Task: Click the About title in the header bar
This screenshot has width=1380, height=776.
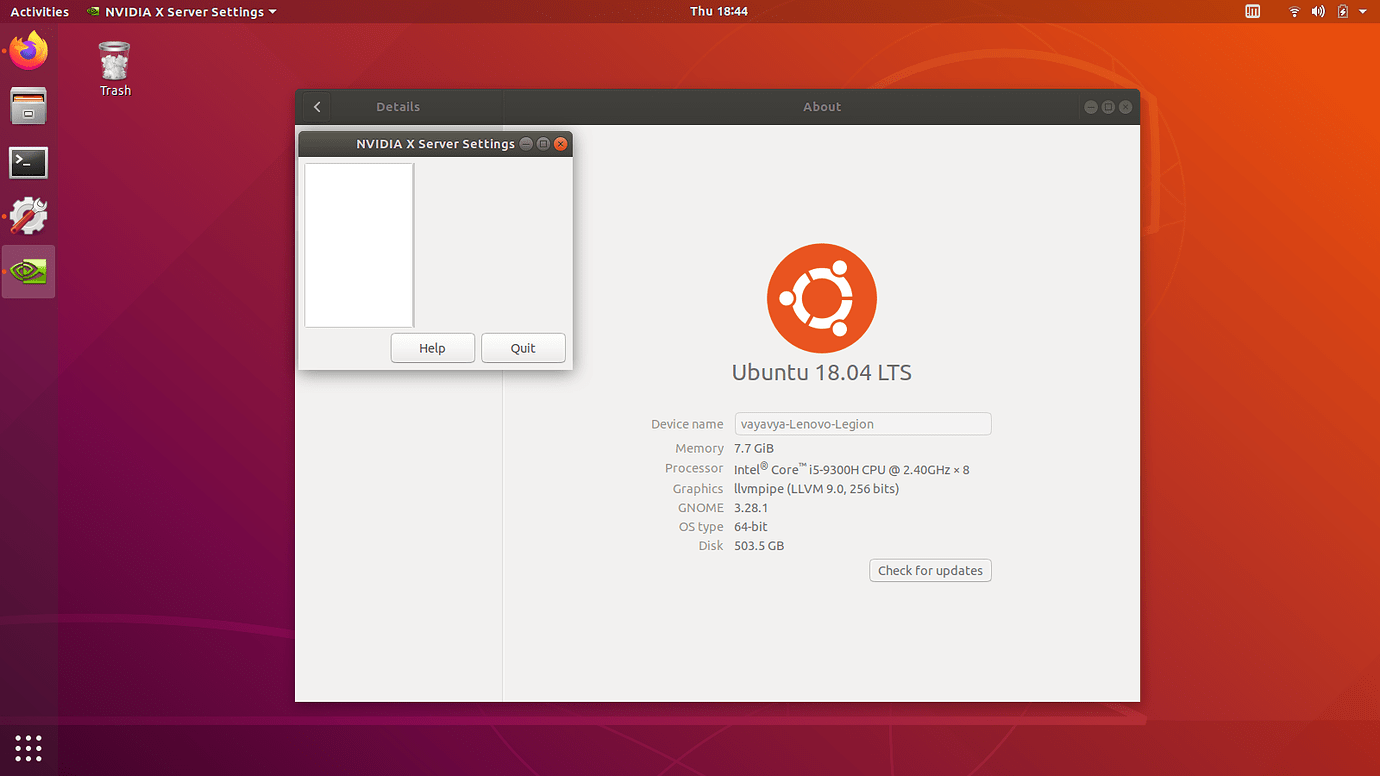Action: coord(822,107)
